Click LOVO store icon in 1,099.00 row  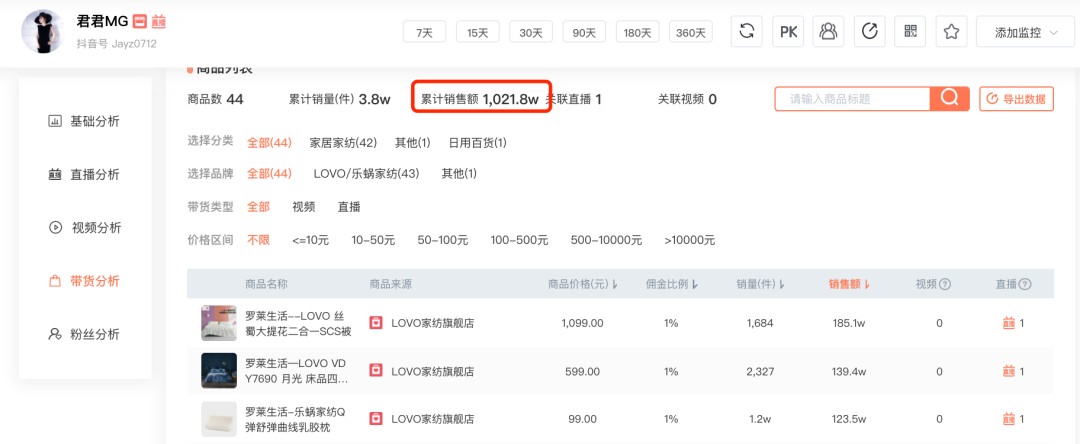375,323
